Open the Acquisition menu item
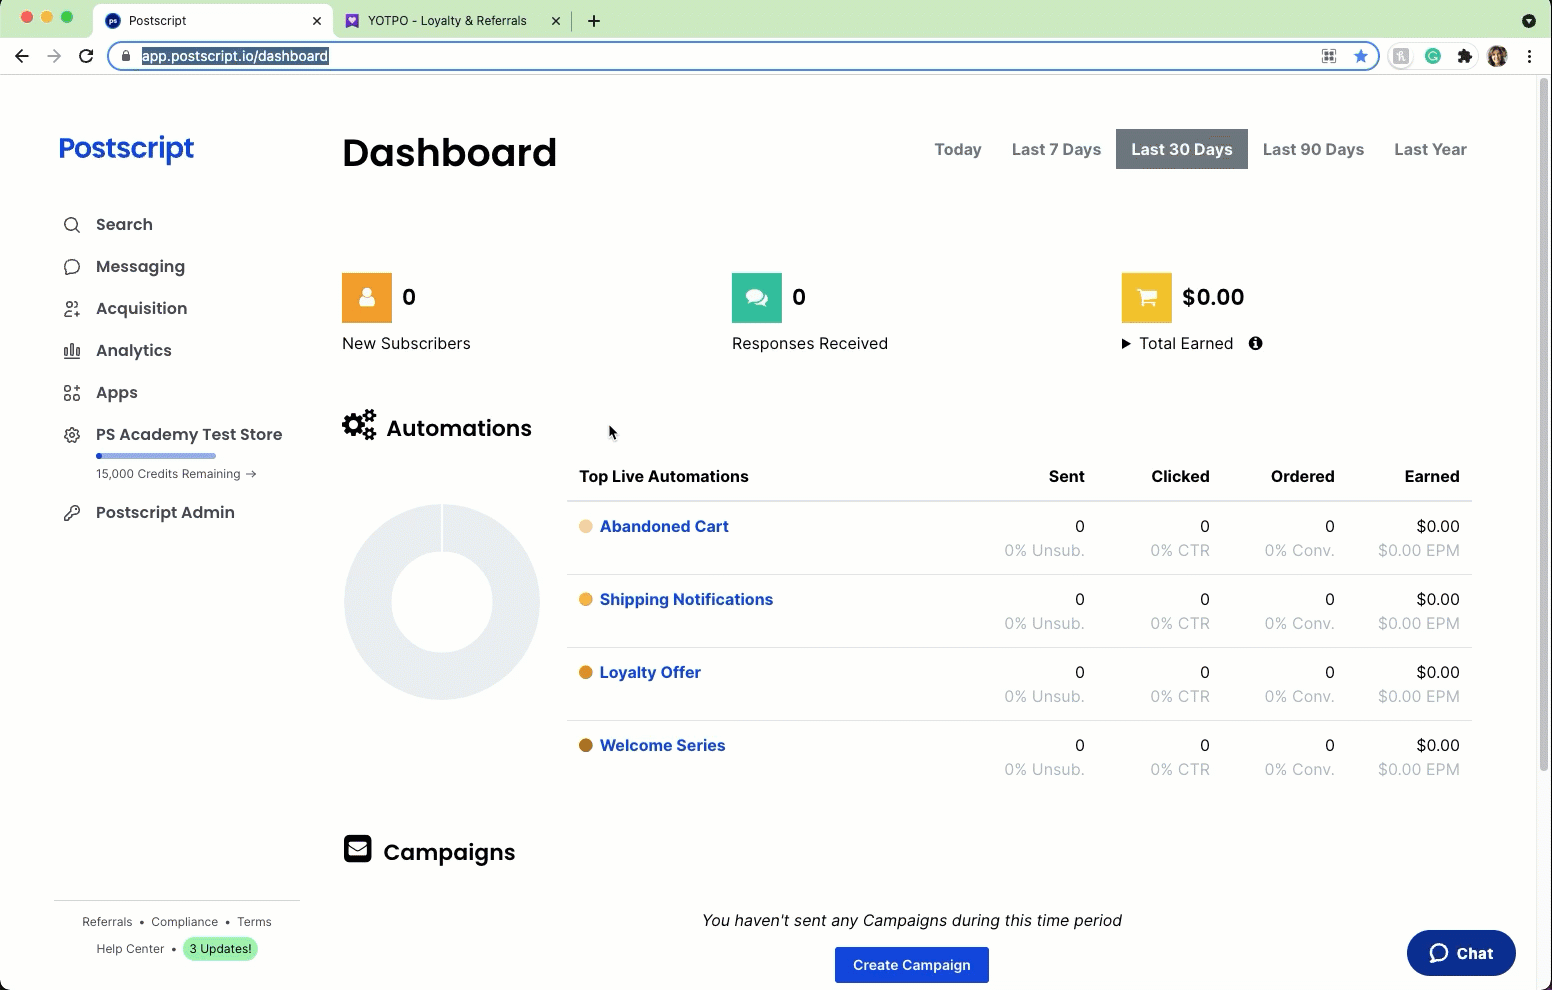This screenshot has height=990, width=1552. pyautogui.click(x=141, y=309)
